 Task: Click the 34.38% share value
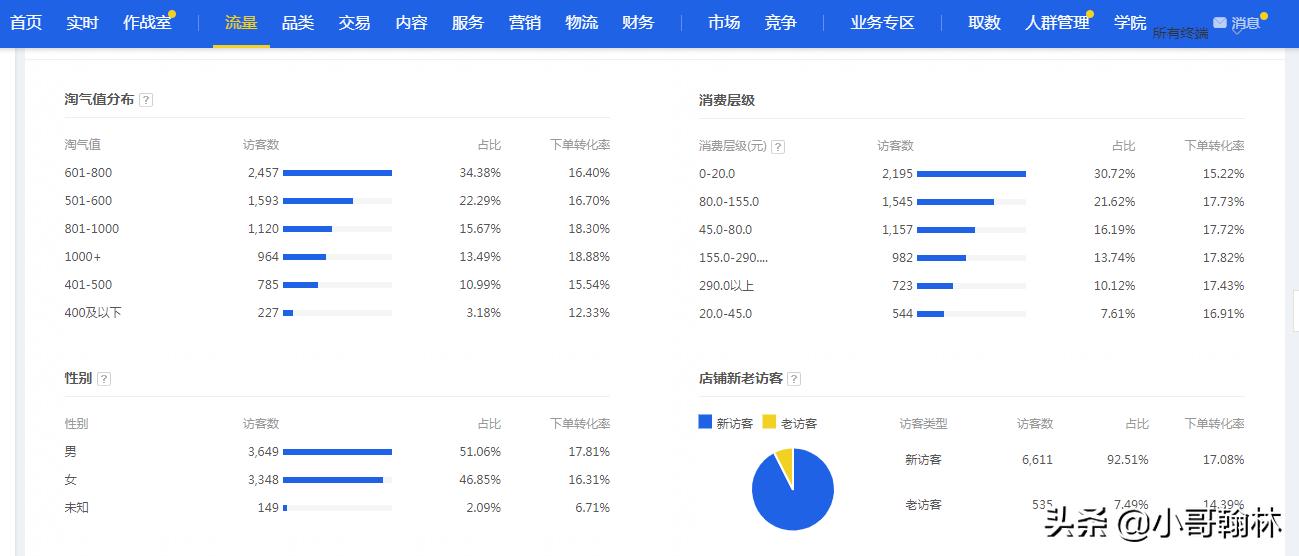coord(480,173)
